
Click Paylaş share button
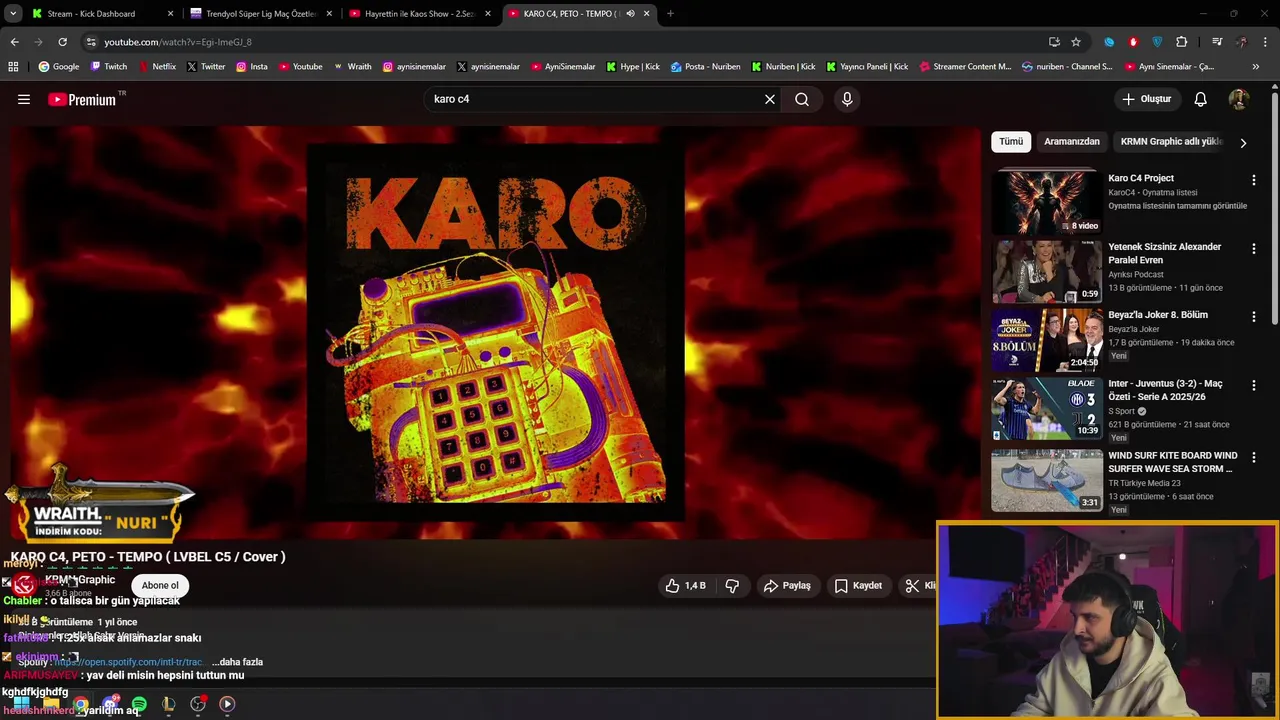point(787,586)
